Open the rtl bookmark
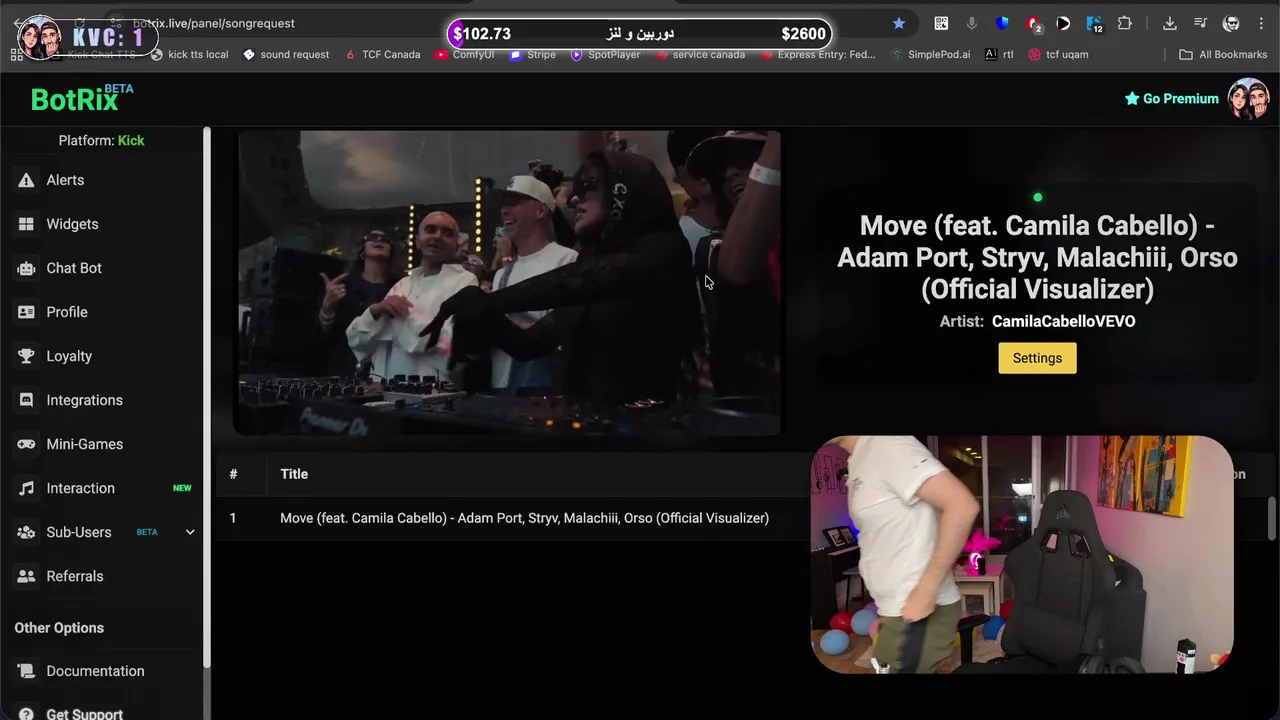This screenshot has width=1280, height=720. point(999,54)
